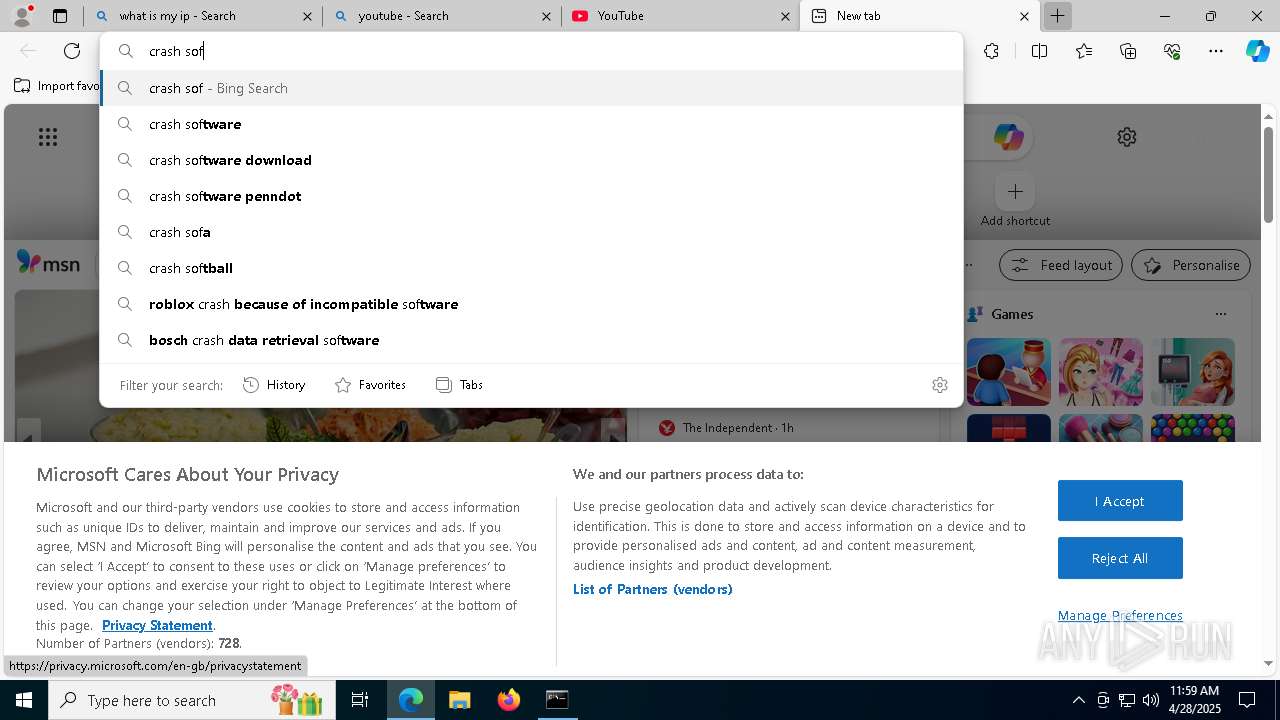Open the Edge profile icon
Viewport: 1280px width, 720px height.
[22, 16]
